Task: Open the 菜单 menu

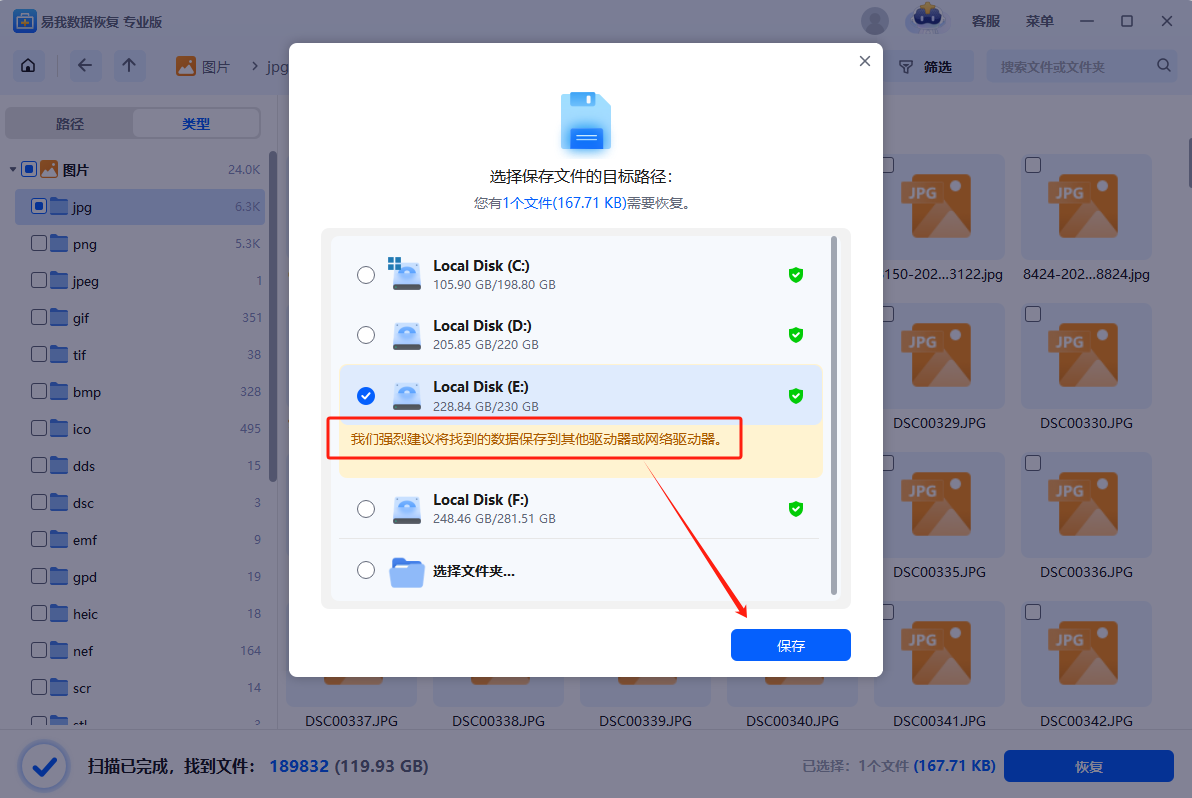Action: coord(1039,21)
